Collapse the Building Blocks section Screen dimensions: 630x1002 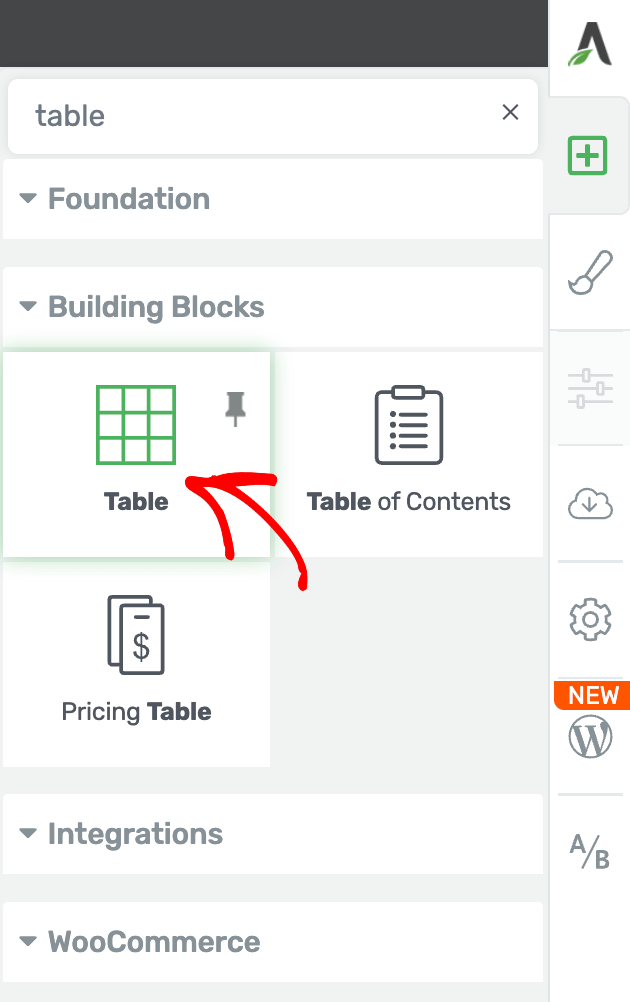tap(28, 306)
